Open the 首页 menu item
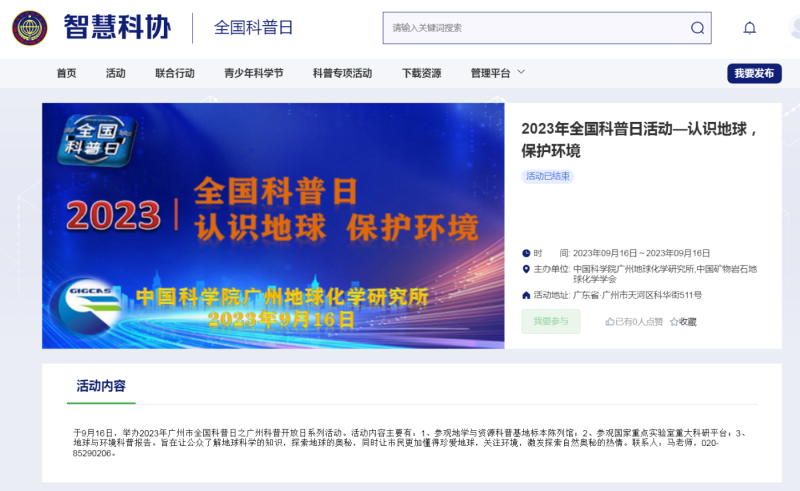Screen dimensions: 800x491 [66, 73]
